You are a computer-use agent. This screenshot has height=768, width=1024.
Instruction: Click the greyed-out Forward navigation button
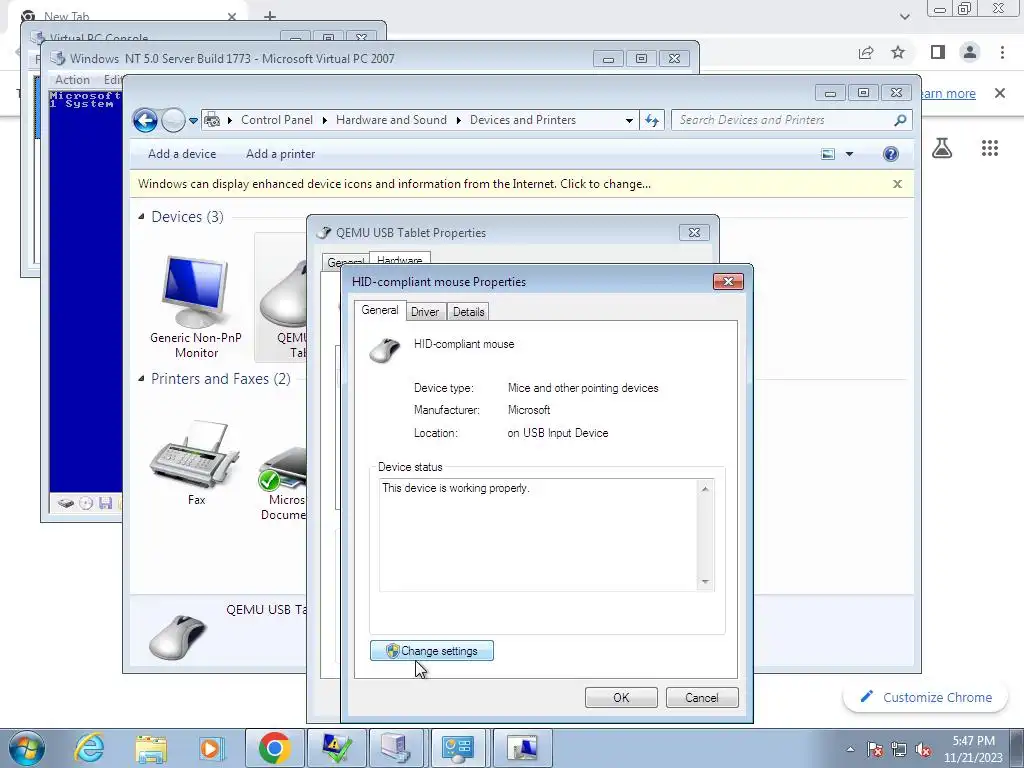[173, 120]
